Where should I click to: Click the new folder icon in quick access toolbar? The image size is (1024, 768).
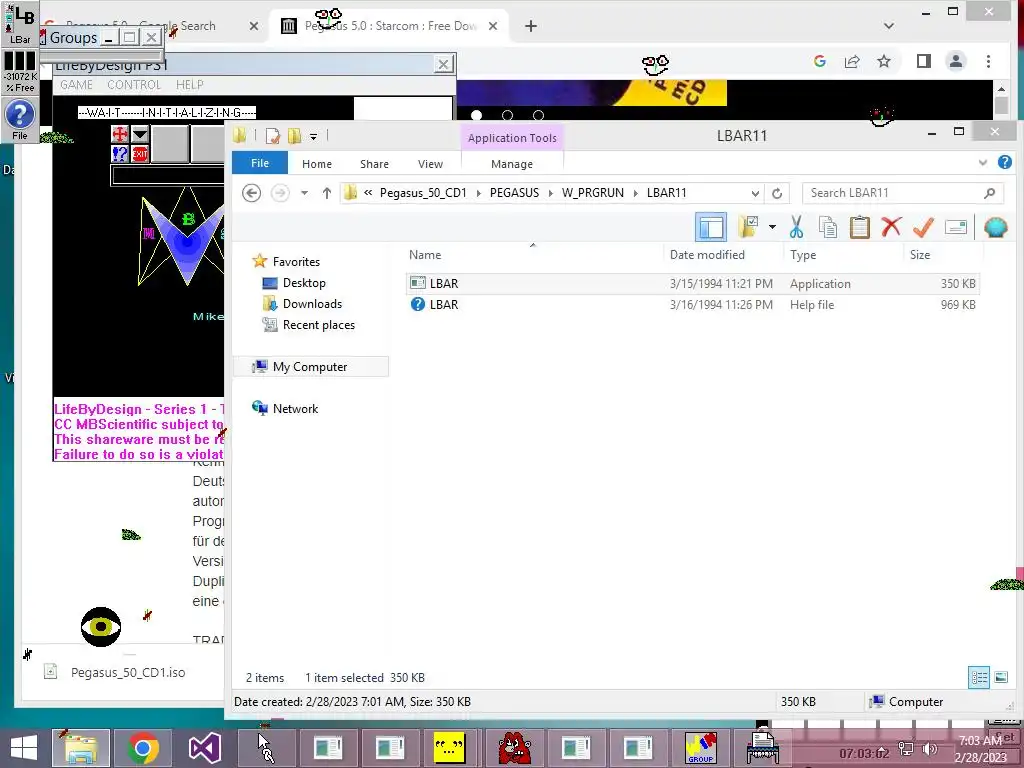tap(295, 136)
